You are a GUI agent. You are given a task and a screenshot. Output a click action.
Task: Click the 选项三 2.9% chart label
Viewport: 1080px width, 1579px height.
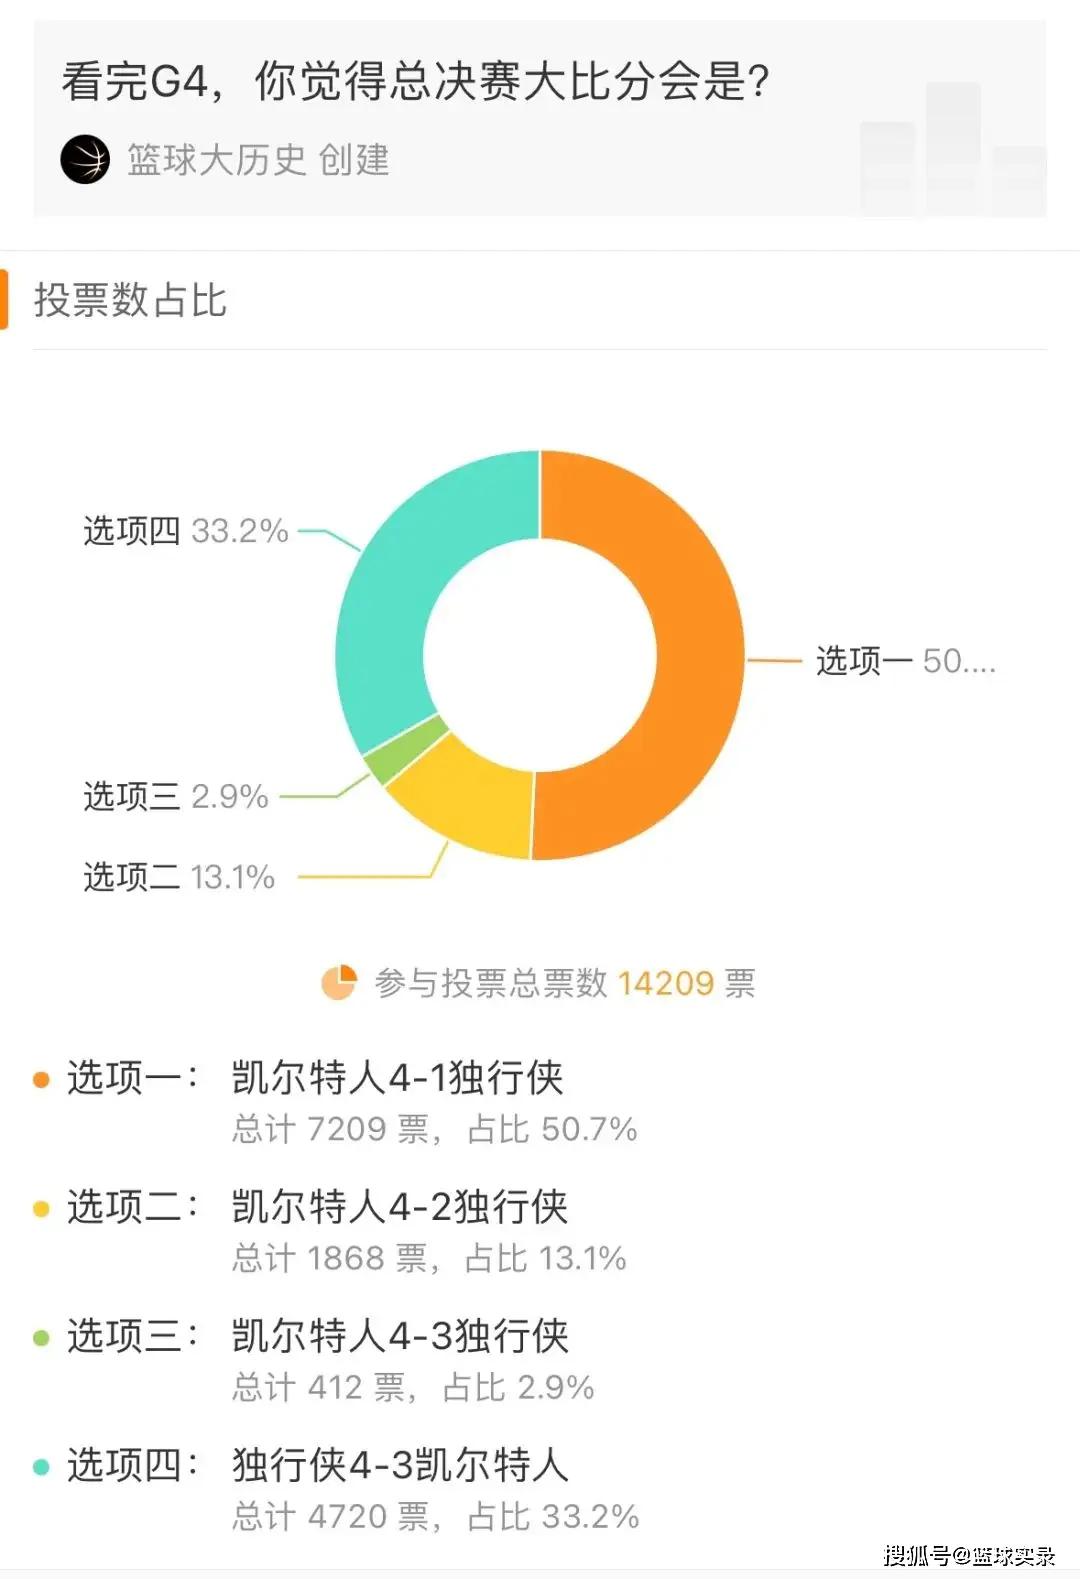(x=176, y=797)
